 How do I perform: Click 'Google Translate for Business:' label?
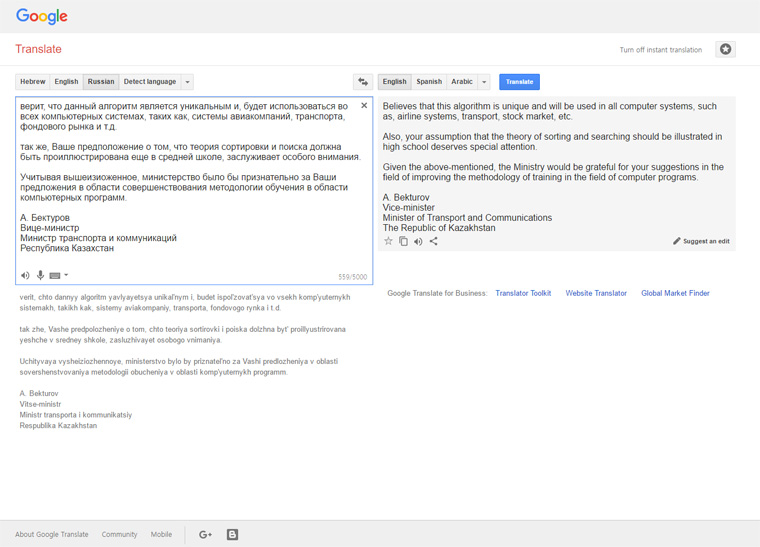[x=437, y=293]
